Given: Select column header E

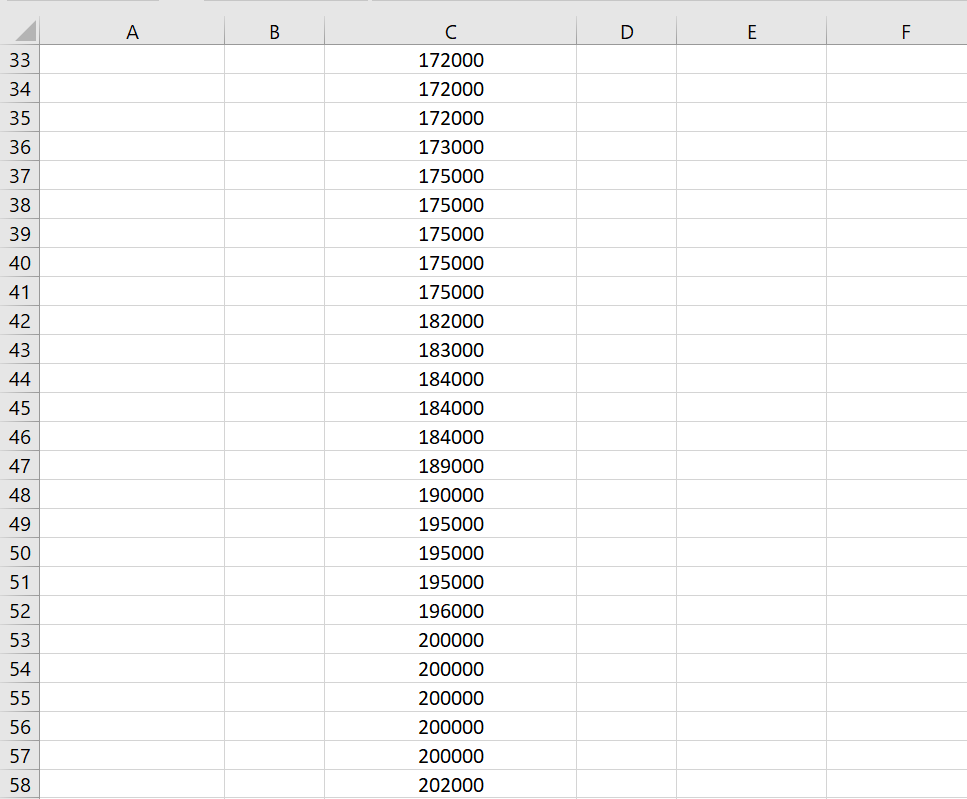Looking at the screenshot, I should [x=751, y=31].
